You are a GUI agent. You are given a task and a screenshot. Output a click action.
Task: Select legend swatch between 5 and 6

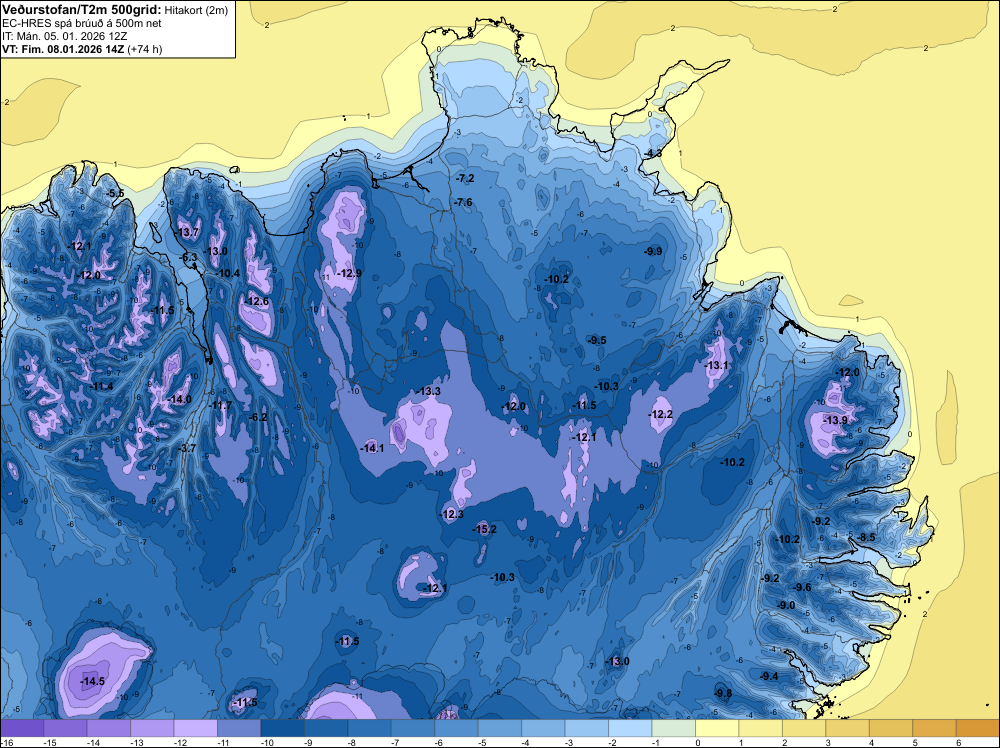934,728
